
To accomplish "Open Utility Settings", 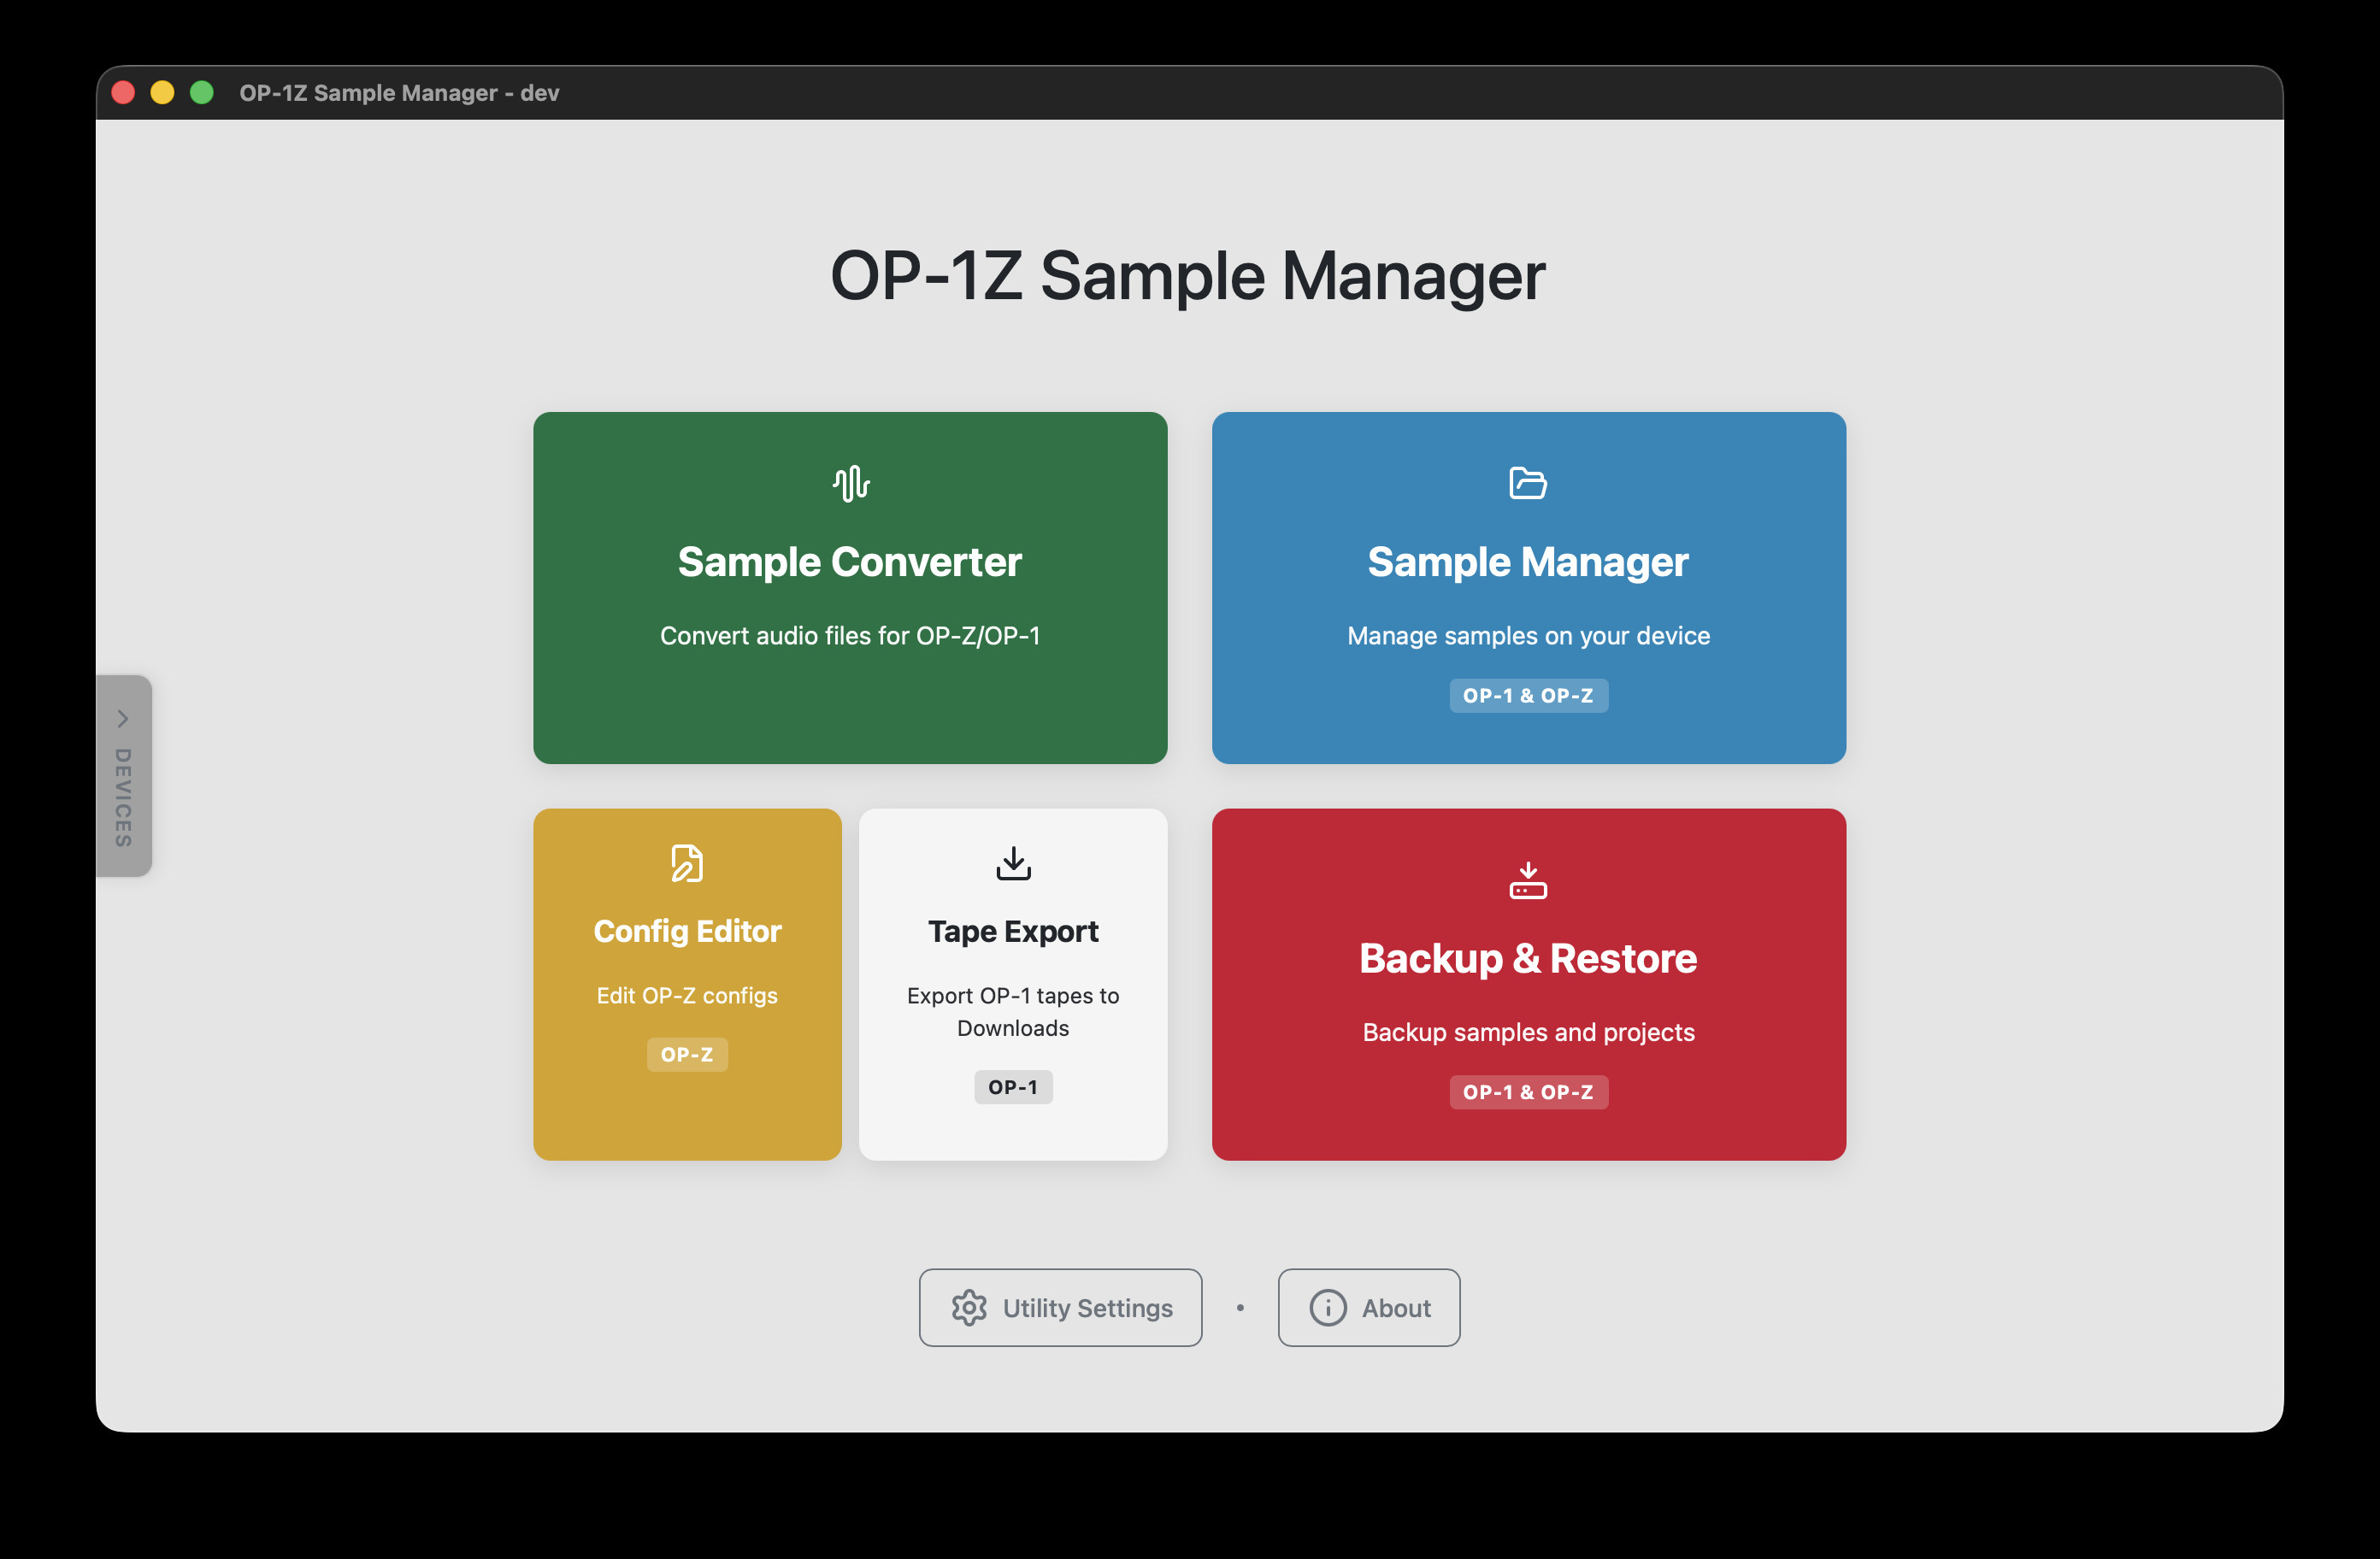I will (1060, 1308).
